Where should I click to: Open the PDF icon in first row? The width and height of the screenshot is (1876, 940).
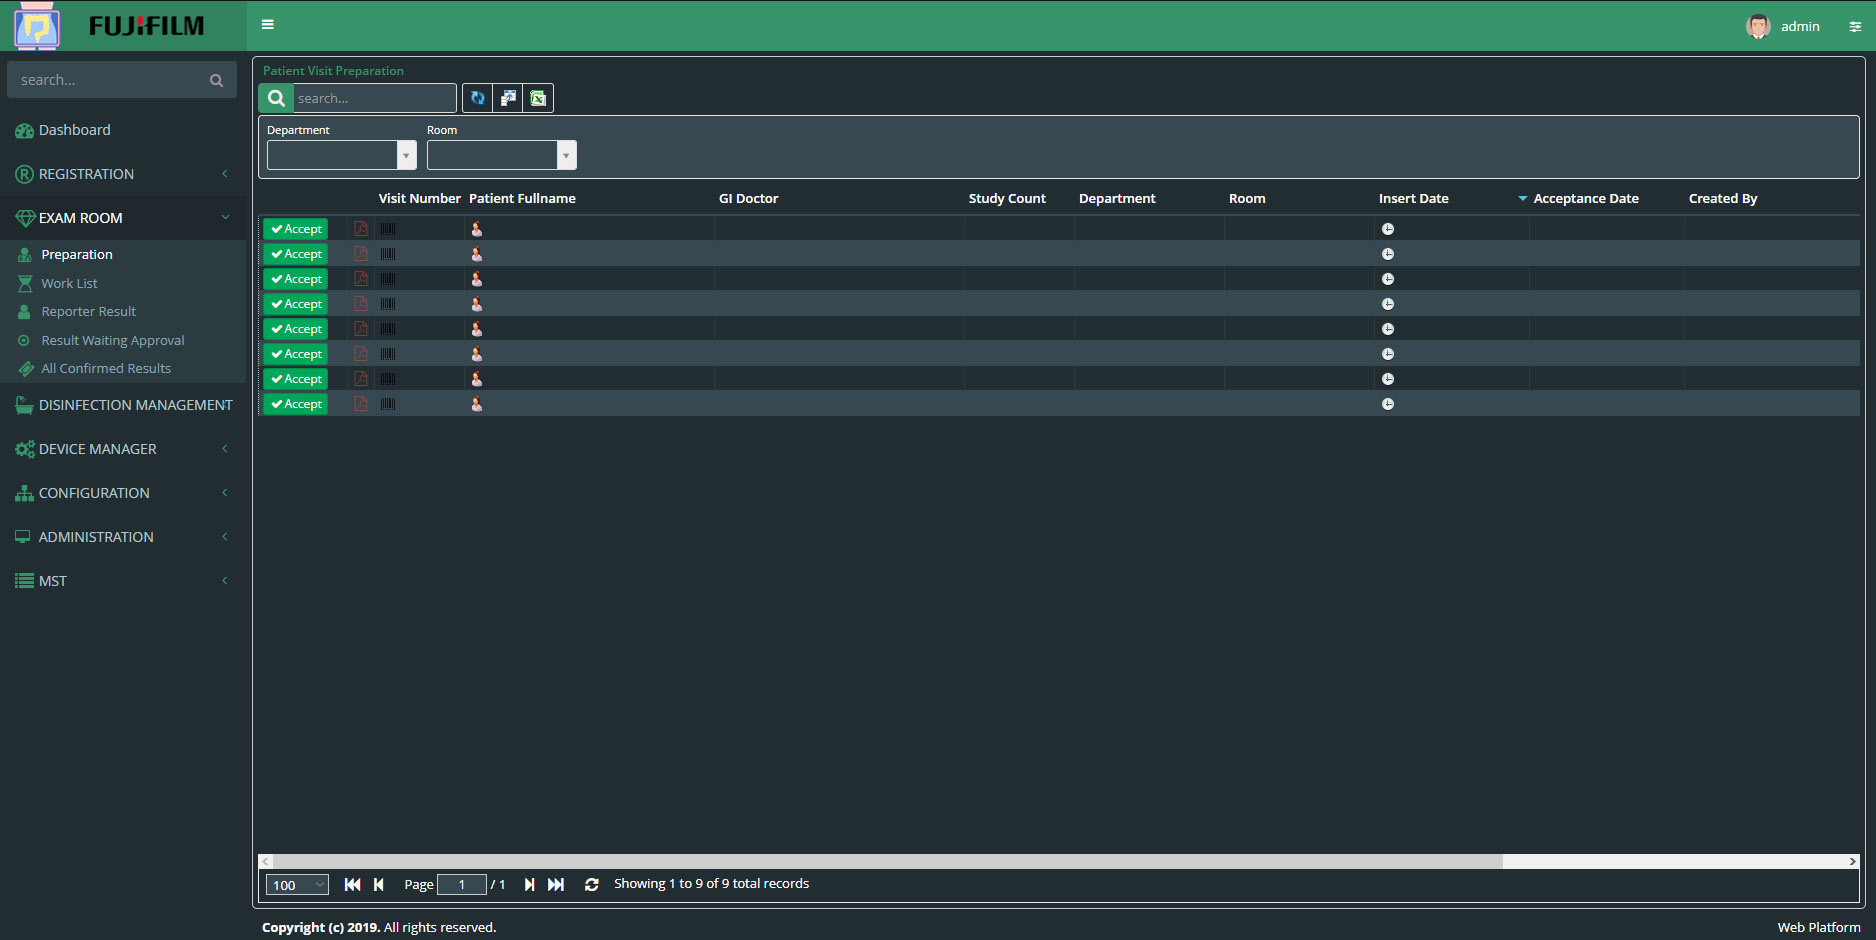coord(361,229)
